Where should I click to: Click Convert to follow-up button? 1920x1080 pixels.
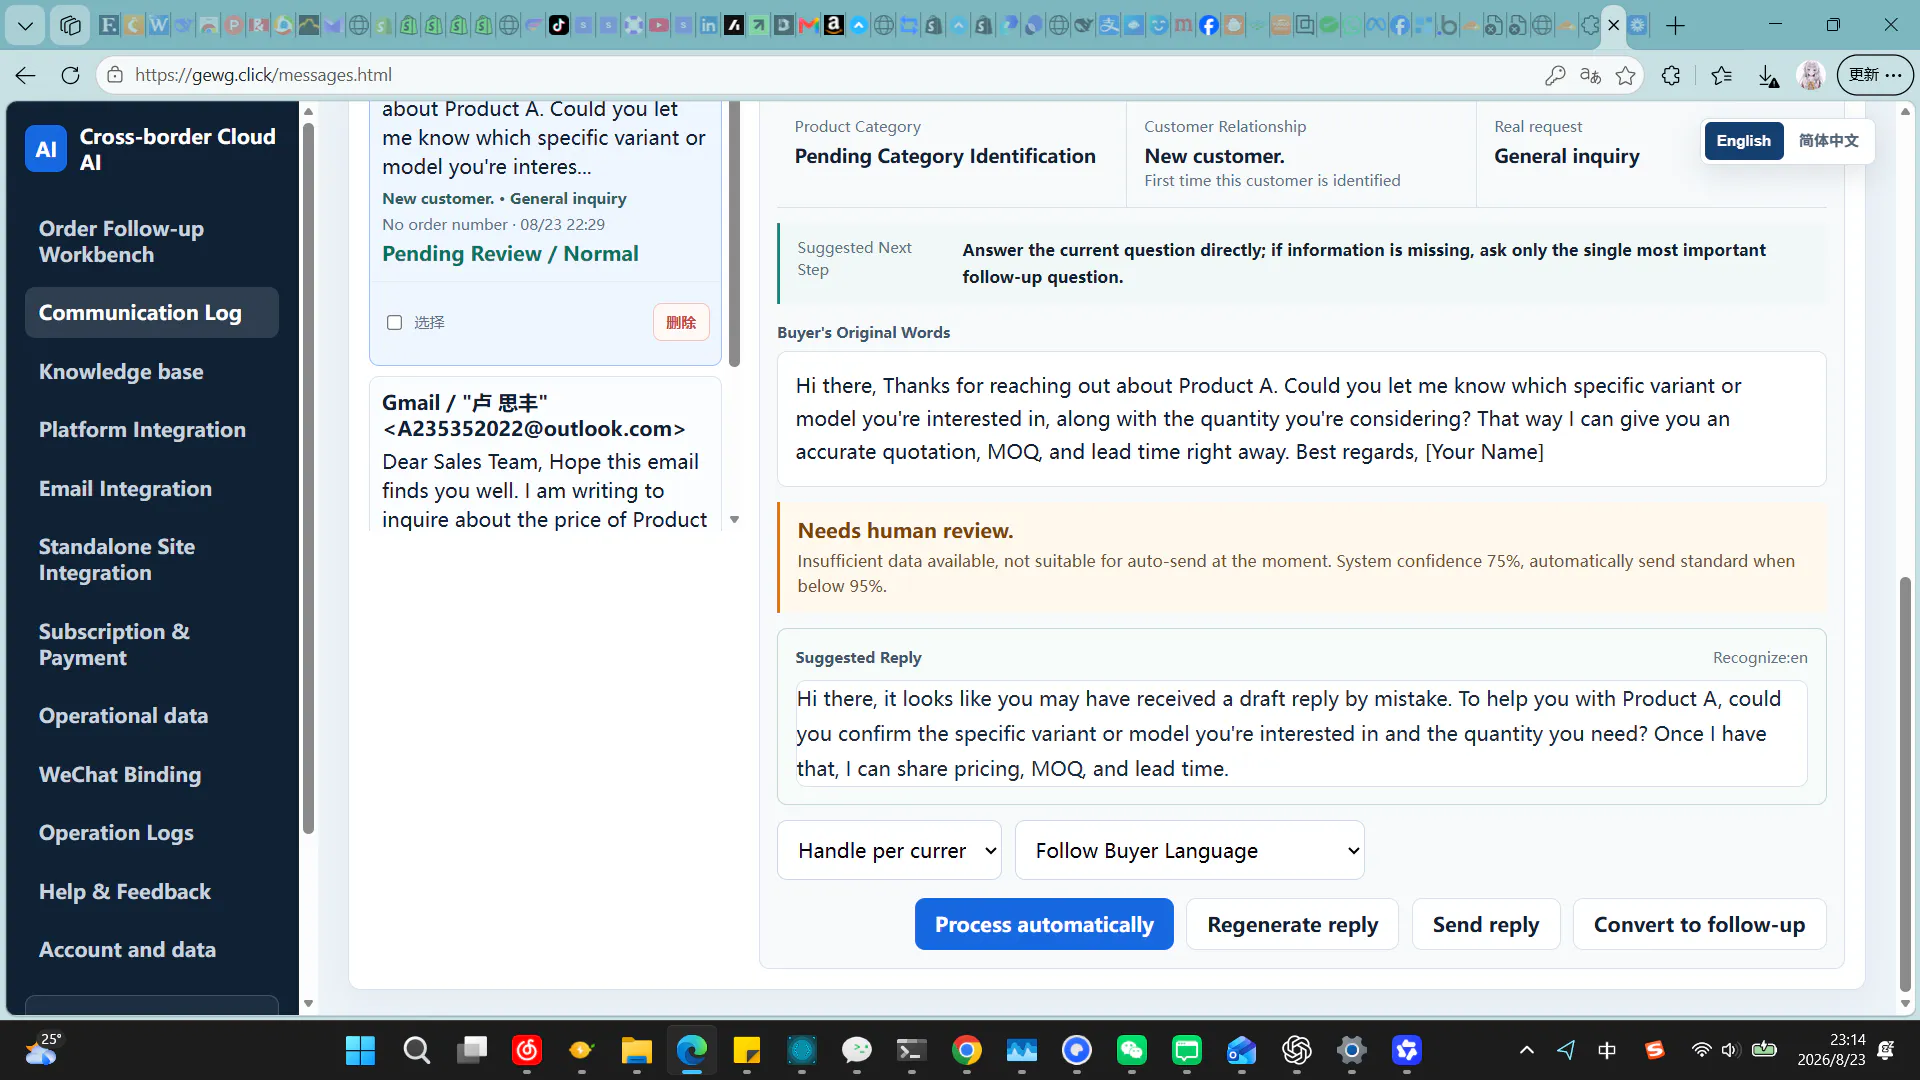point(1699,924)
